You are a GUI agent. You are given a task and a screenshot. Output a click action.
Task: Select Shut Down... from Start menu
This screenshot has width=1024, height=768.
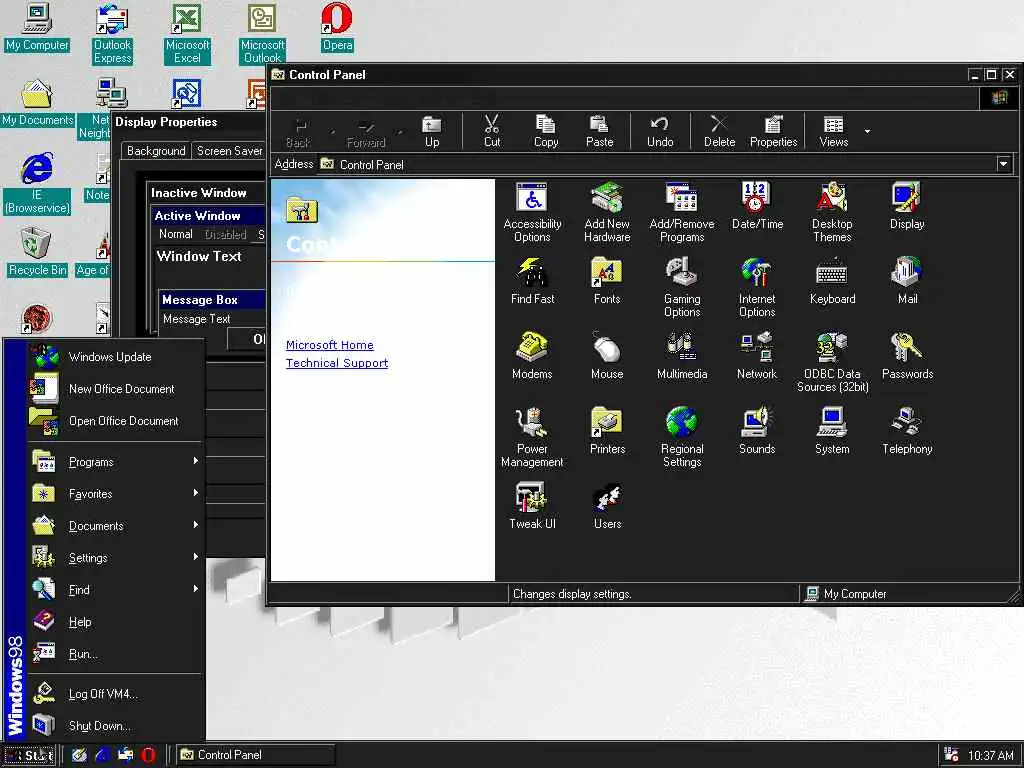click(116, 726)
